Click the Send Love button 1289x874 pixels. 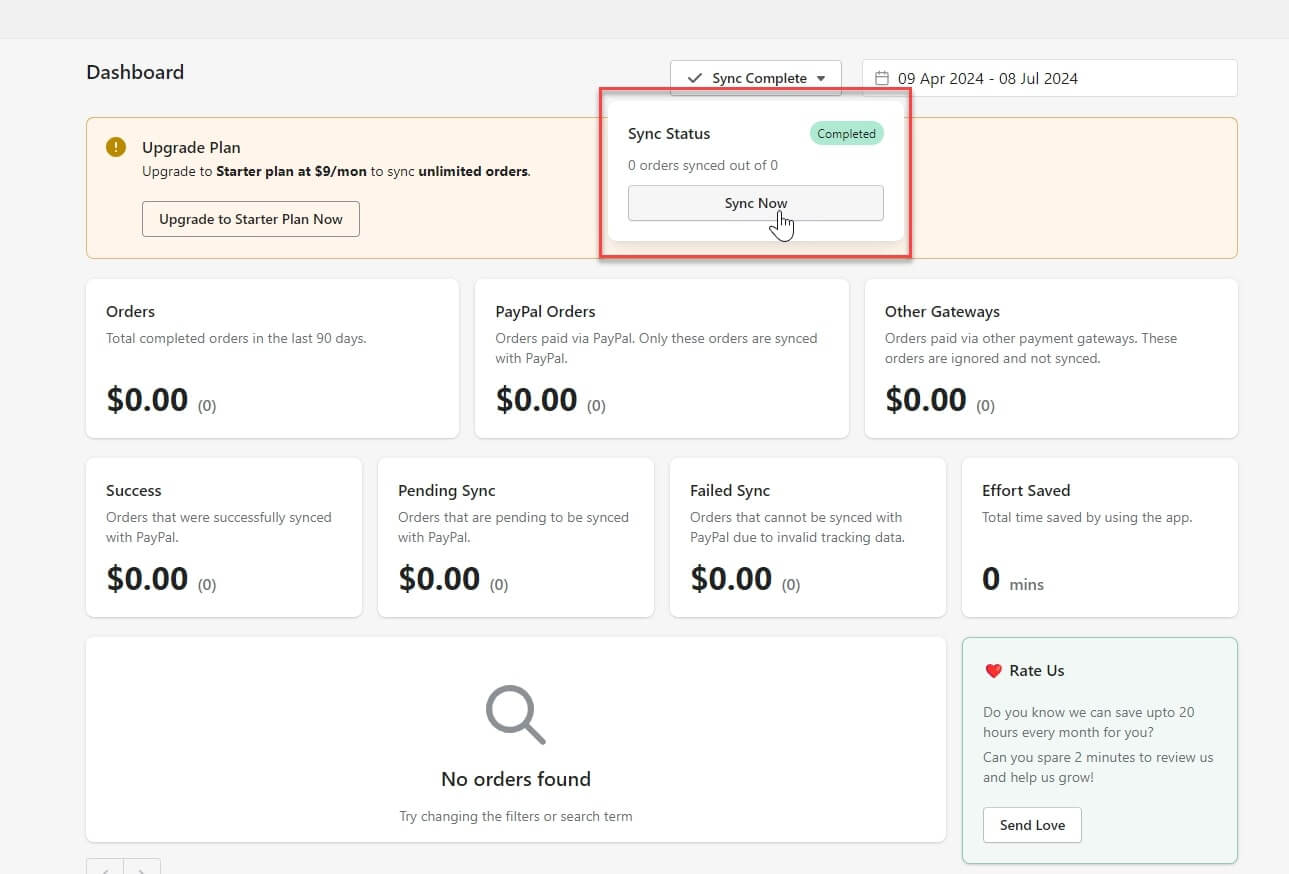[1031, 824]
